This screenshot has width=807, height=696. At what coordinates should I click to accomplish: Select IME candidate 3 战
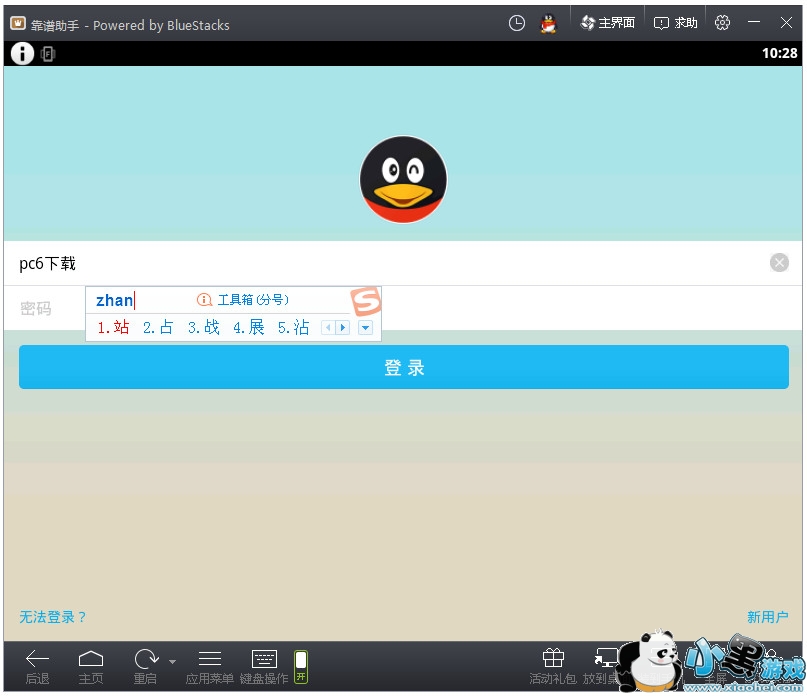click(x=204, y=327)
